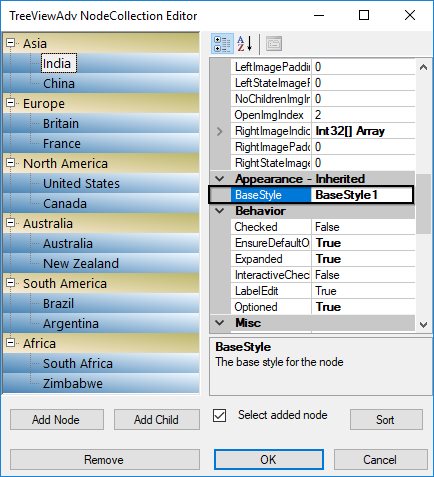Sort the nodes with the Sort button
434x477 pixels.
pyautogui.click(x=386, y=420)
